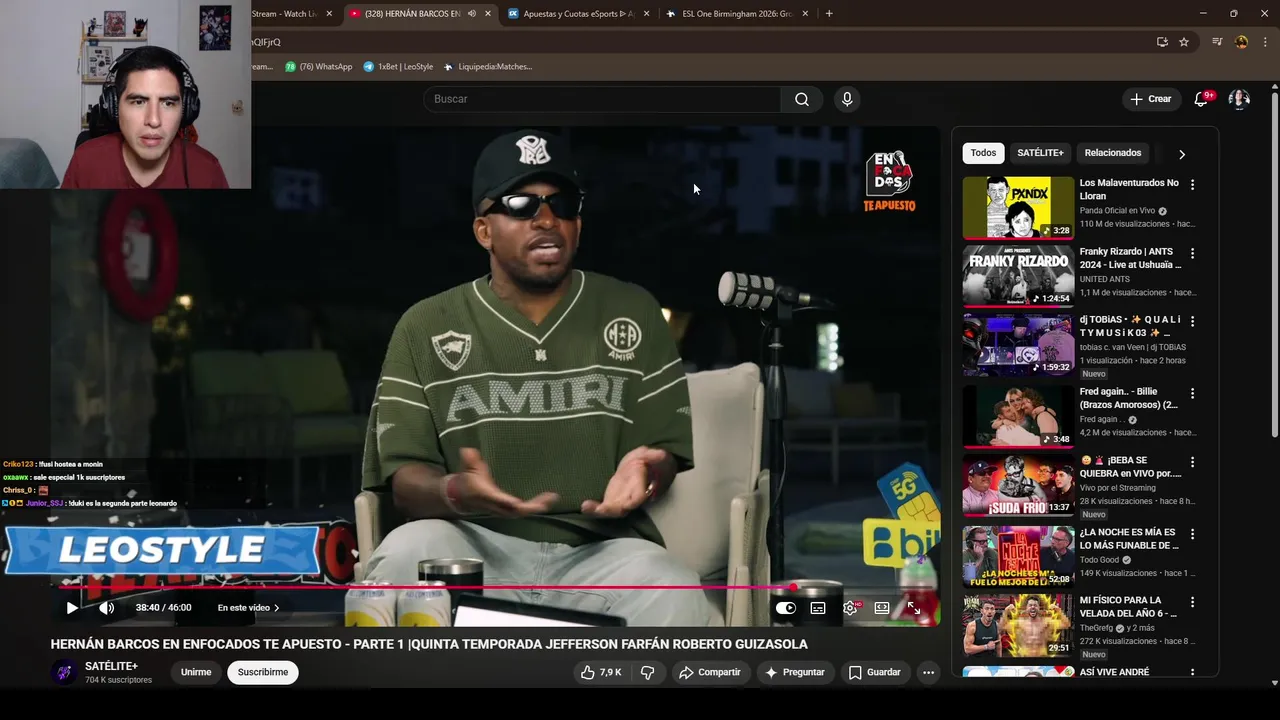
Task: Open '¡BEBA SE QUIEBRA en VIVO' title
Action: coord(1131,467)
